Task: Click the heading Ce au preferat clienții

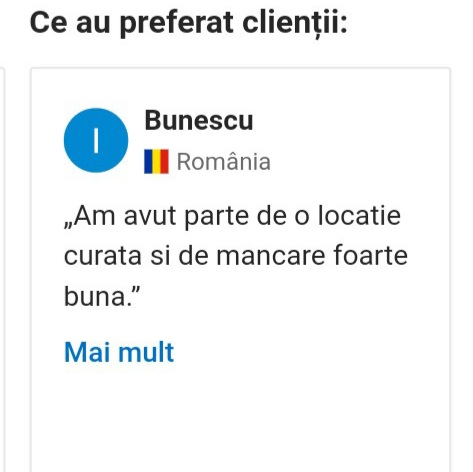Action: click(x=189, y=23)
